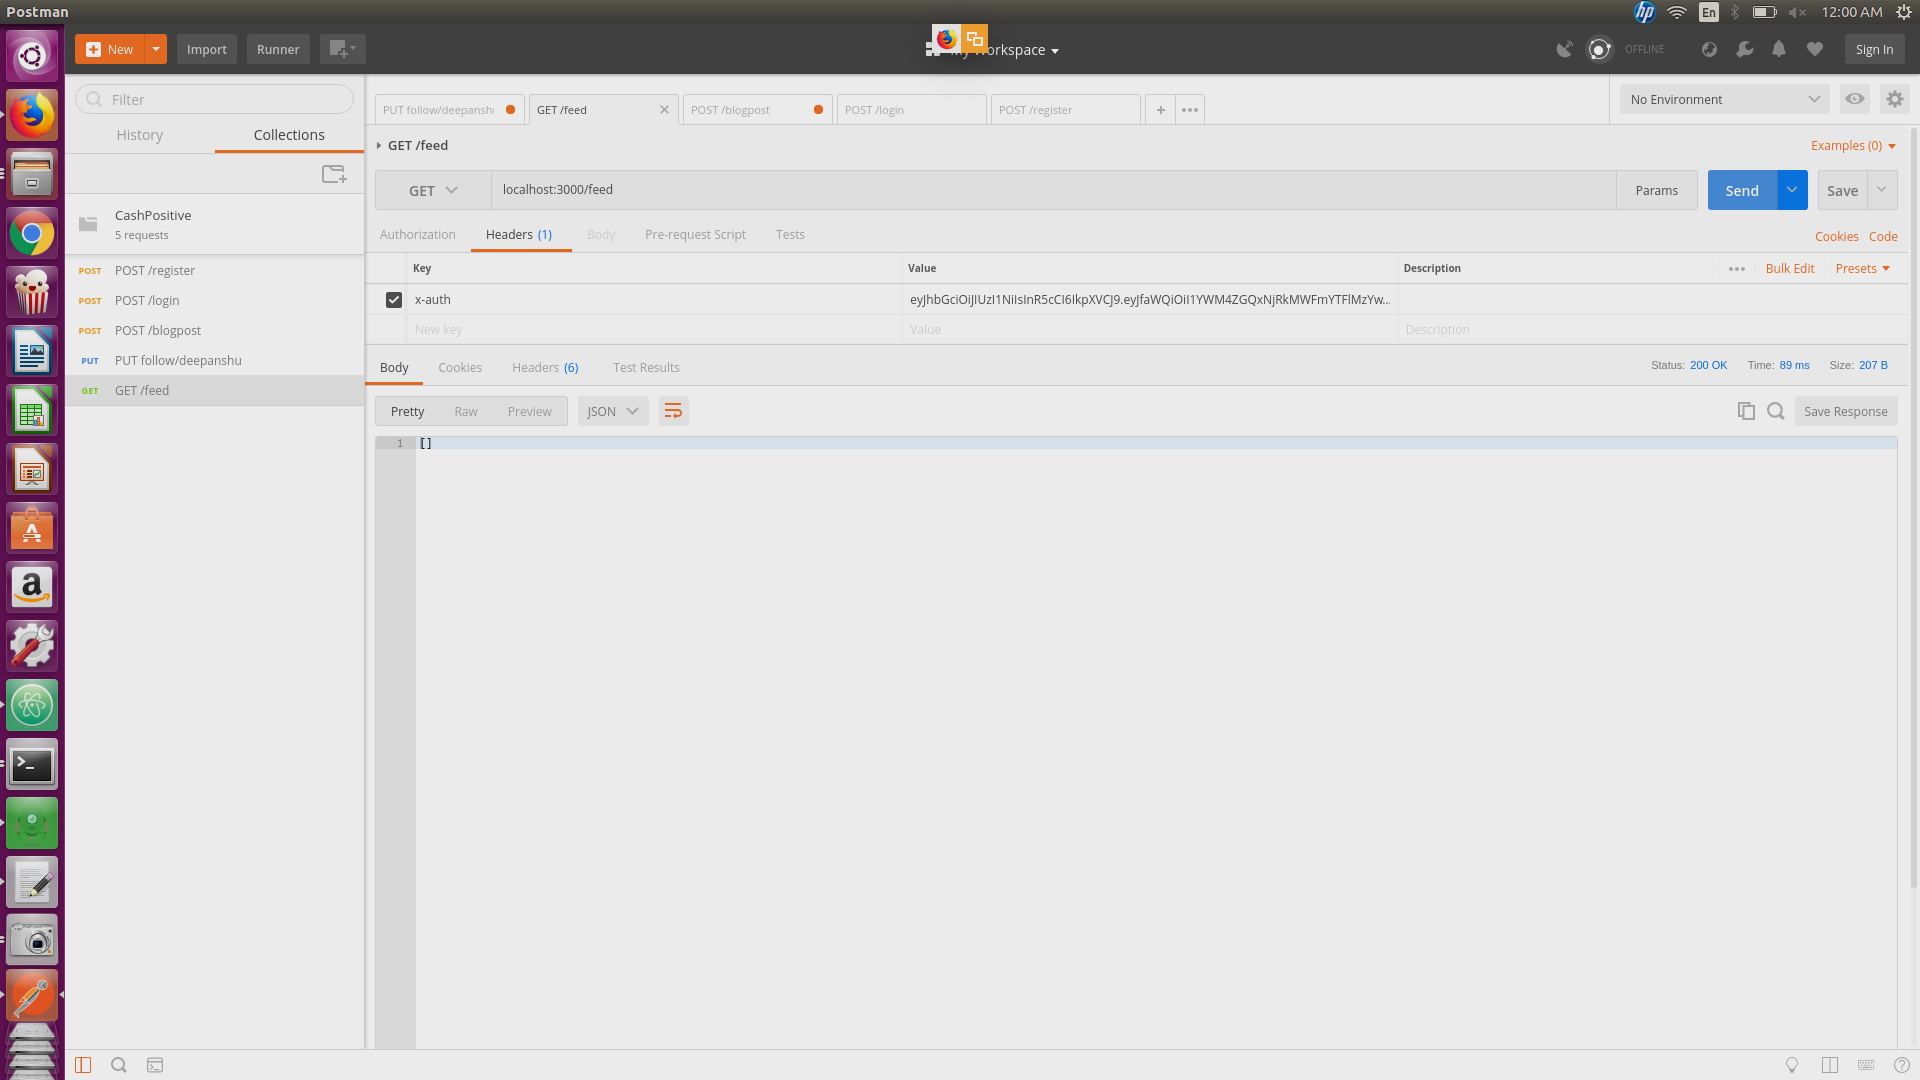Switch to the History tab
This screenshot has width=1920, height=1080.
(139, 135)
